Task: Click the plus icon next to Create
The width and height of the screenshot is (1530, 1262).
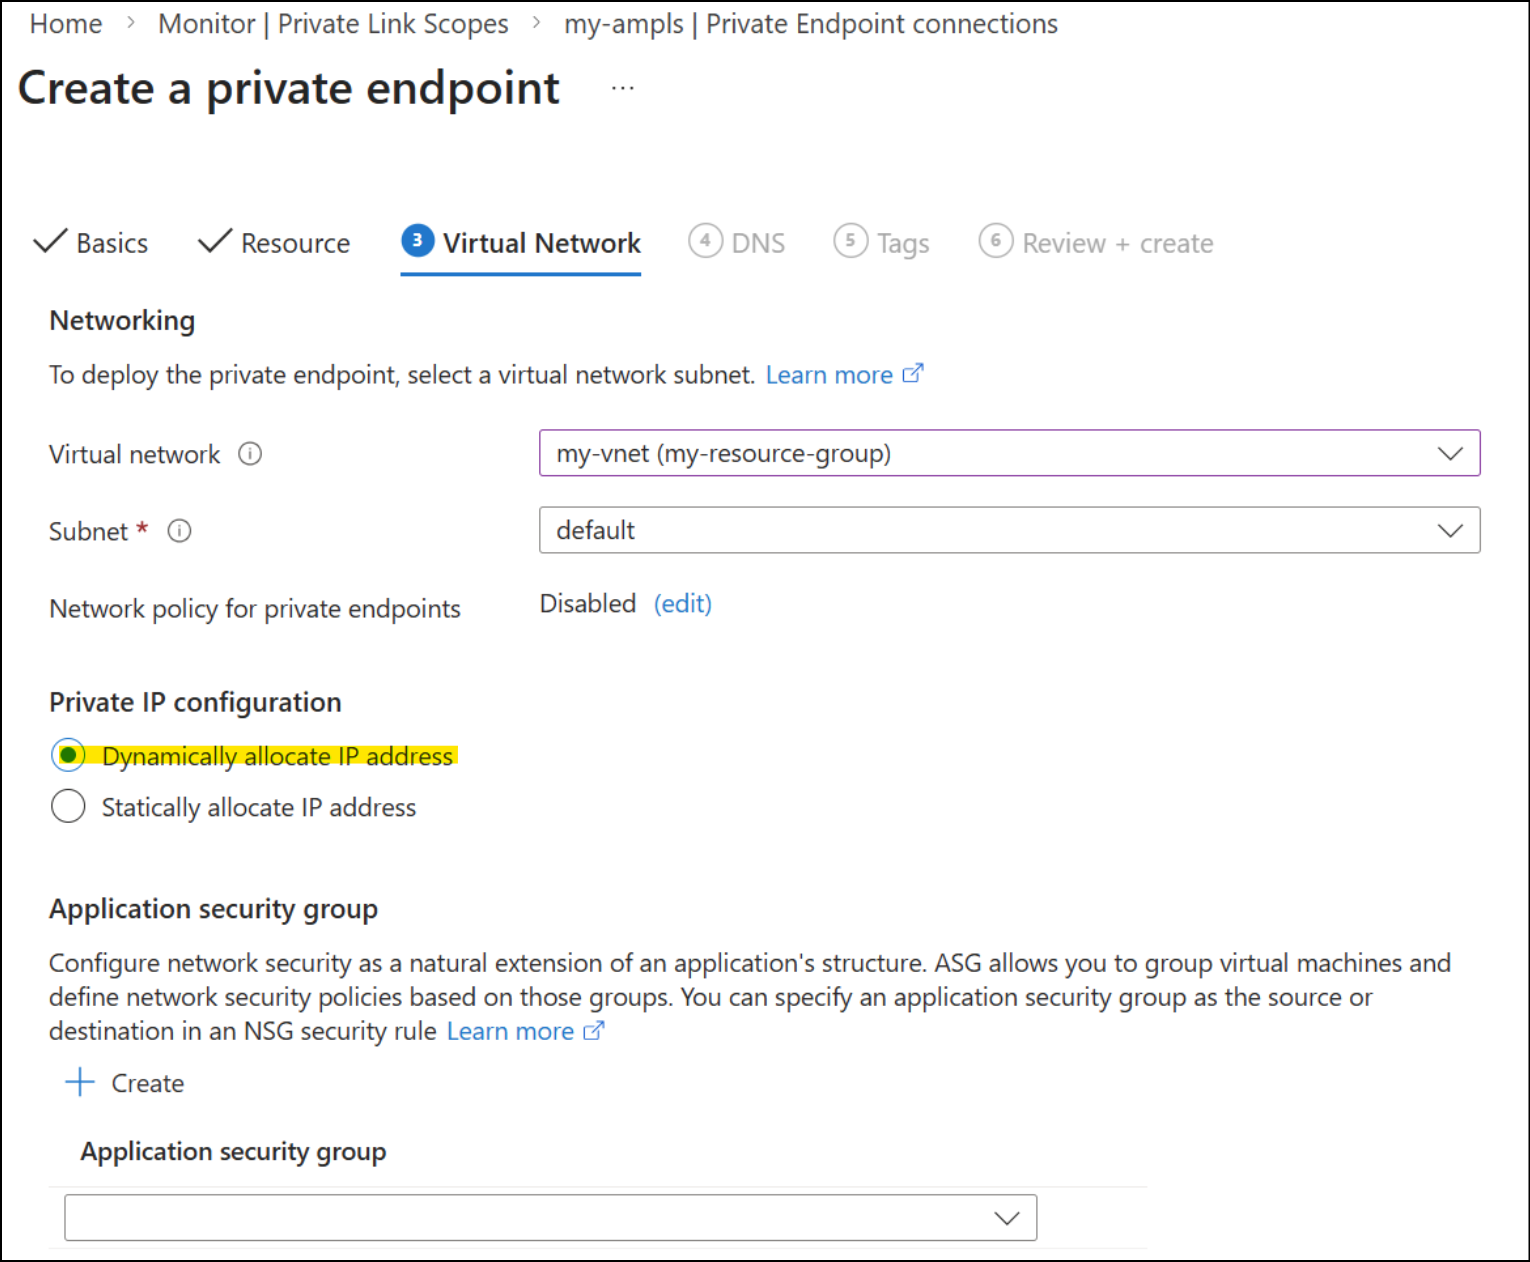Action: click(80, 1082)
